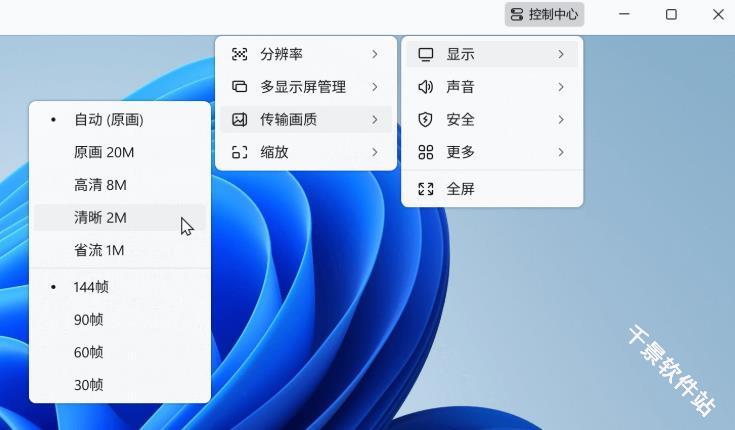The width and height of the screenshot is (735, 430).
Task: Click the 分辨率 resolution icon
Action: [240, 54]
